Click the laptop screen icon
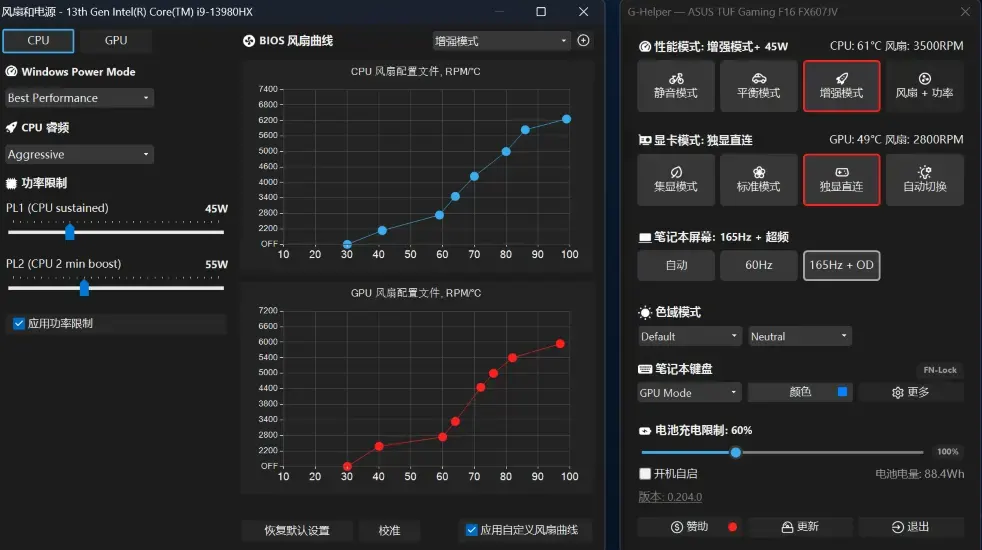The height and width of the screenshot is (550, 982). tap(644, 237)
